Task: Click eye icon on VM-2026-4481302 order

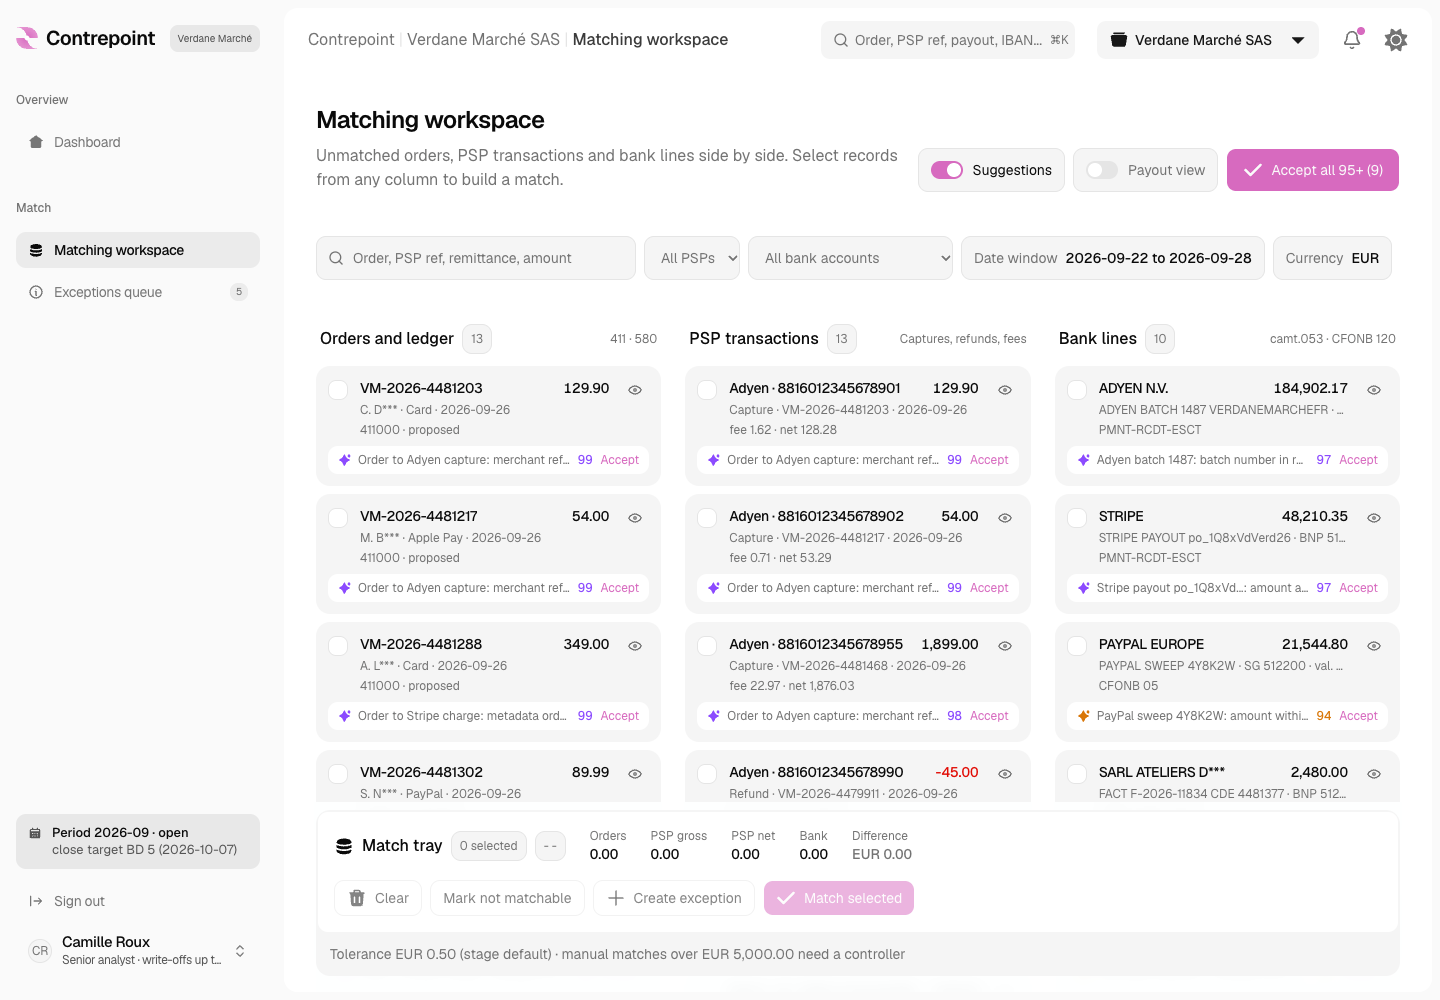Action: pos(635,774)
